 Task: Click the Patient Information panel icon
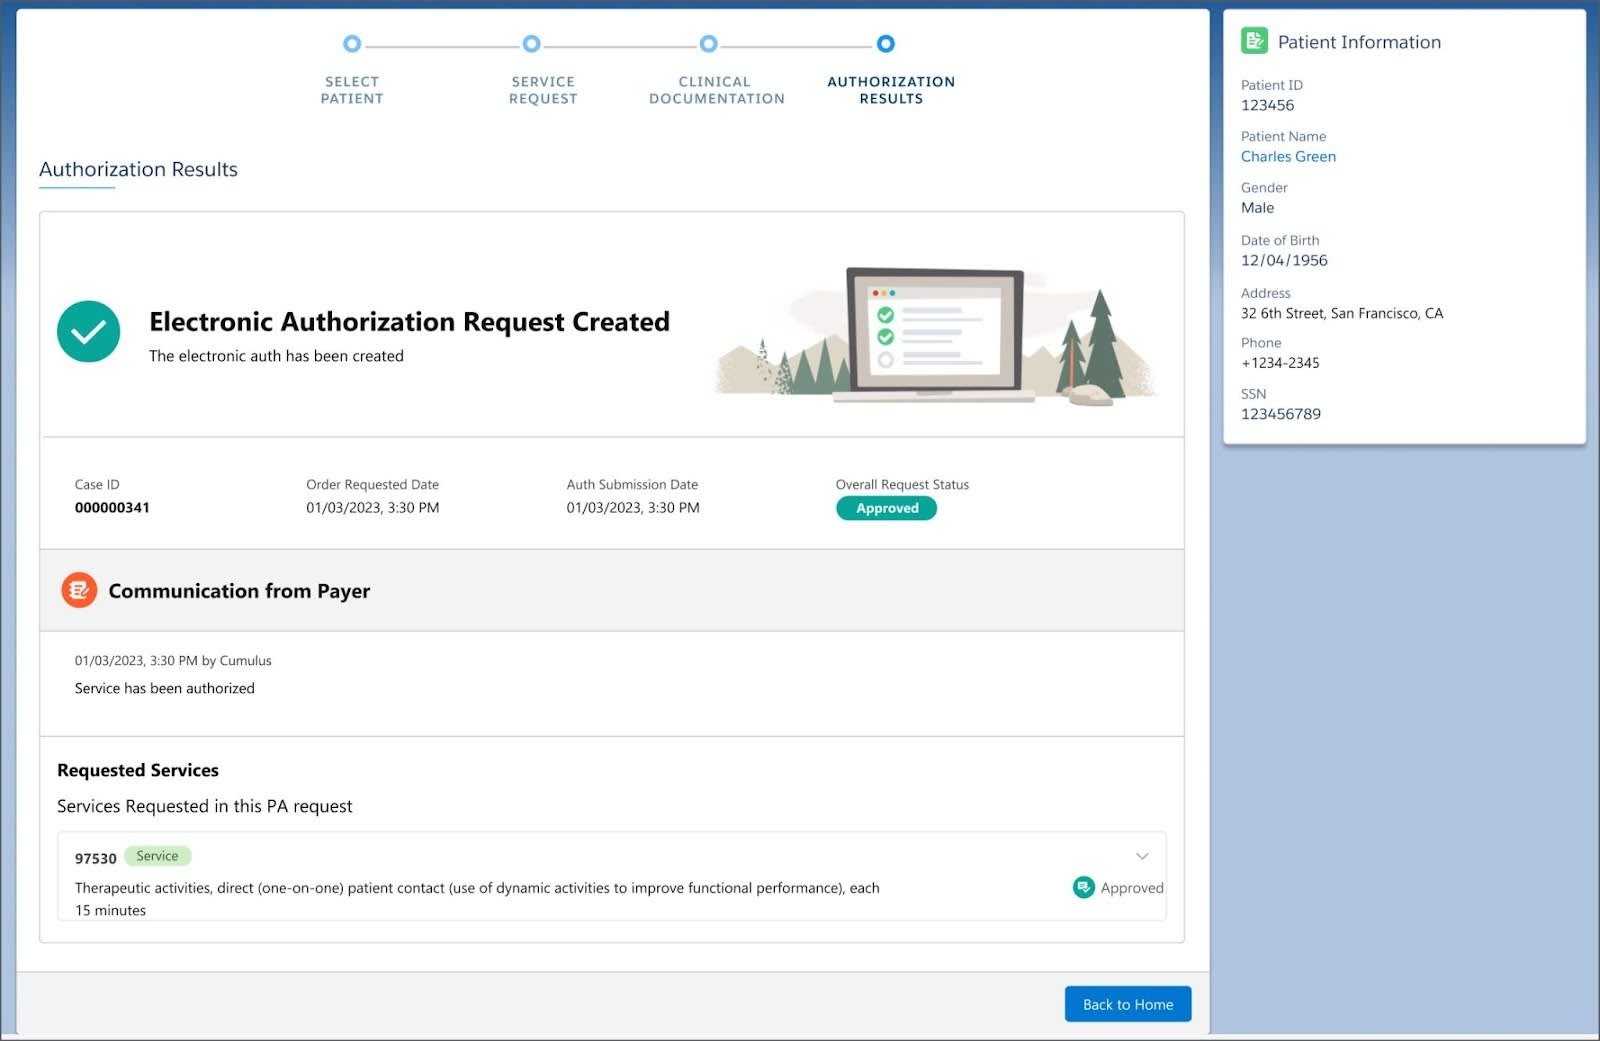click(x=1254, y=41)
